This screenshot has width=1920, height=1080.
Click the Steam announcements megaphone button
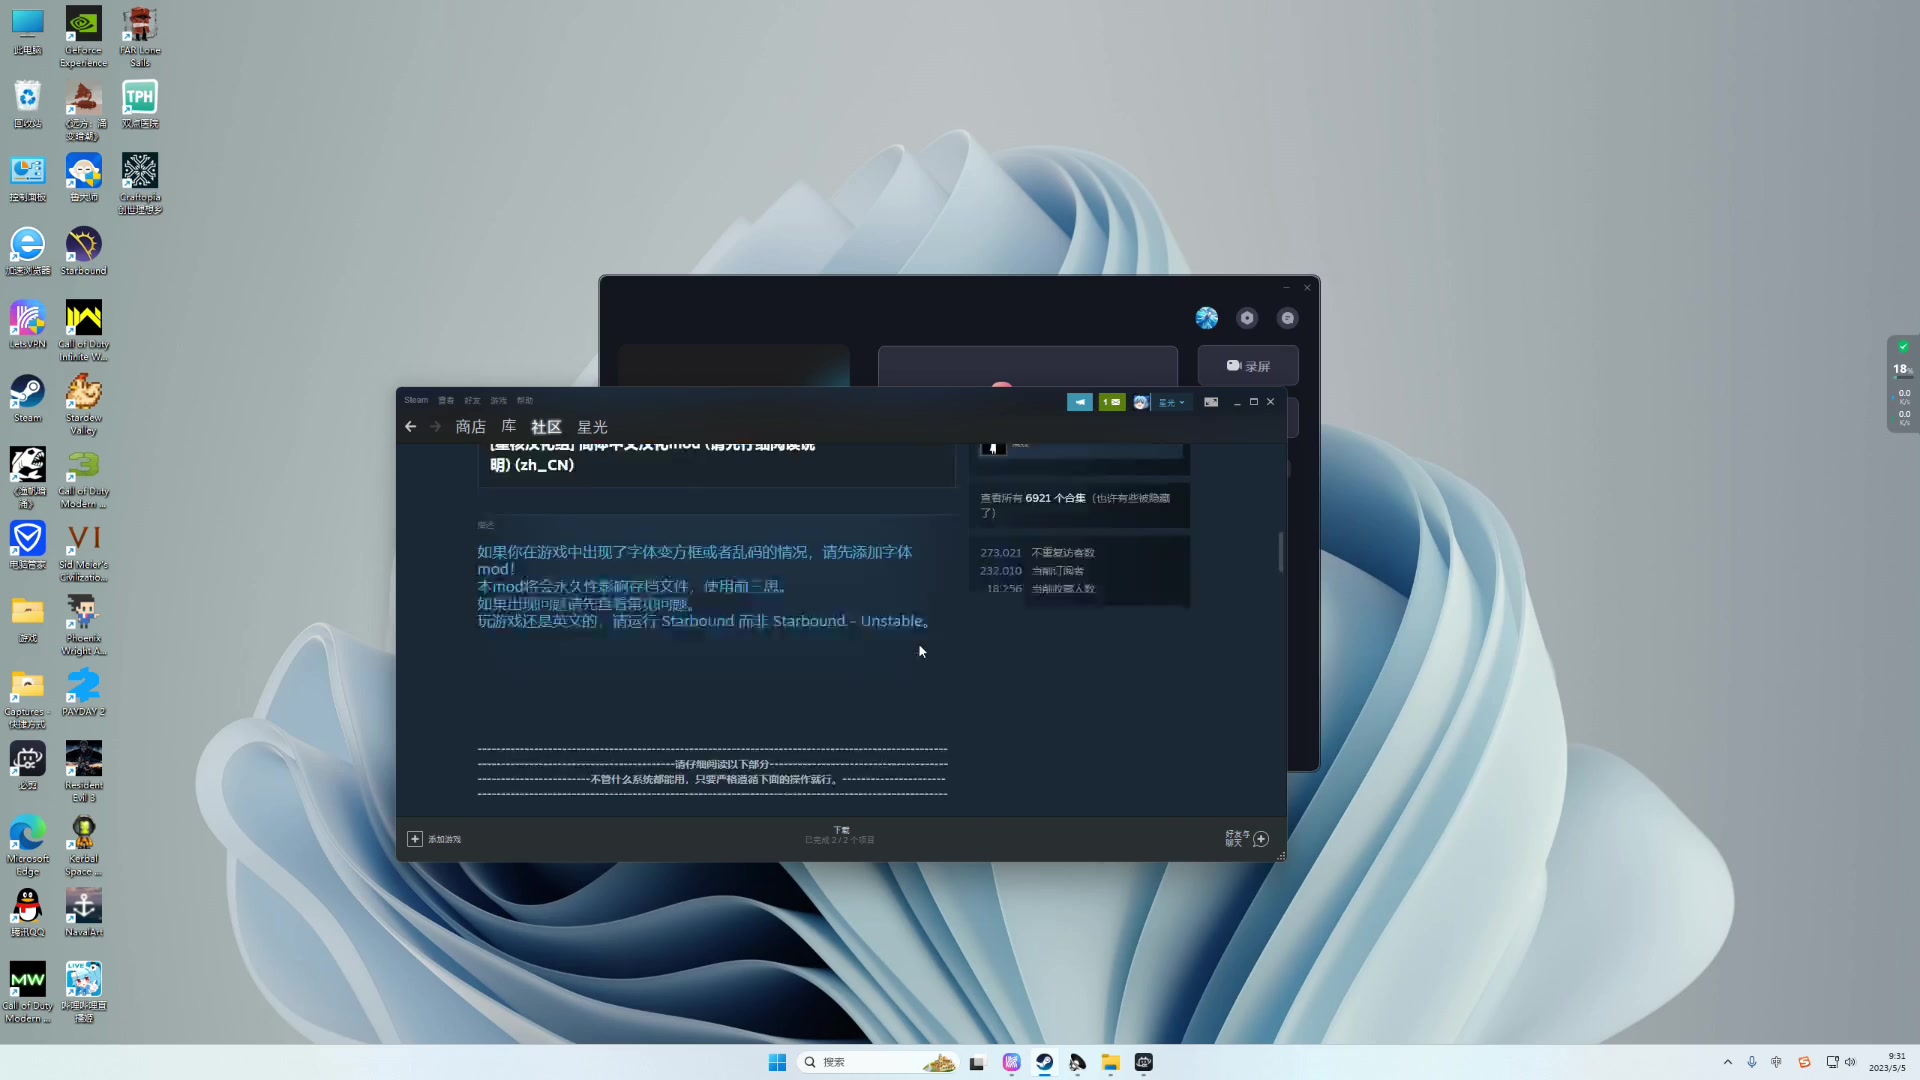point(1080,402)
